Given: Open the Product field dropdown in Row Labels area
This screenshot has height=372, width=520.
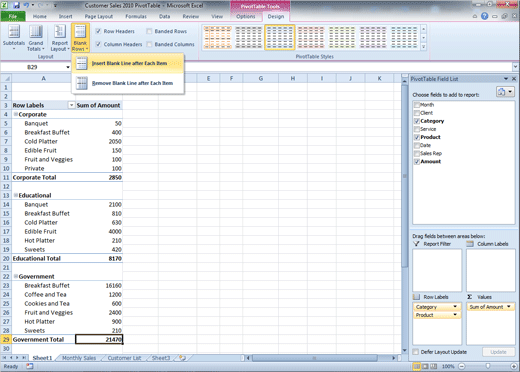Looking at the screenshot, I should pyautogui.click(x=455, y=315).
